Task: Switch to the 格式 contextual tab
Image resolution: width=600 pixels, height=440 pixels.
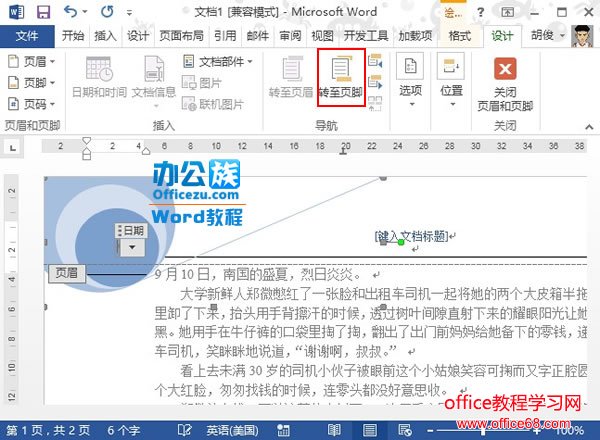Action: (460, 36)
